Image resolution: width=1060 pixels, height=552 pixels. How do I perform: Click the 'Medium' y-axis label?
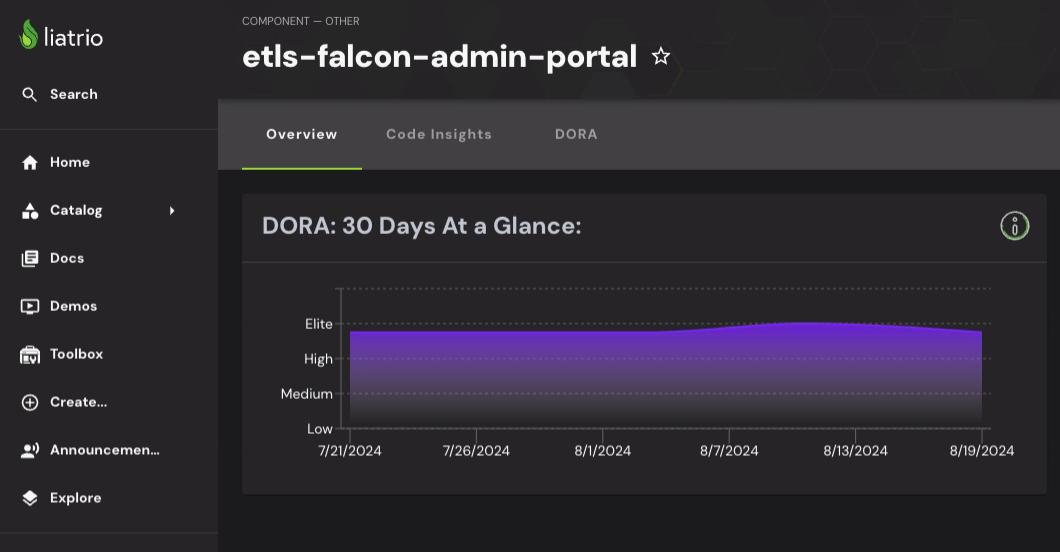pyautogui.click(x=306, y=394)
